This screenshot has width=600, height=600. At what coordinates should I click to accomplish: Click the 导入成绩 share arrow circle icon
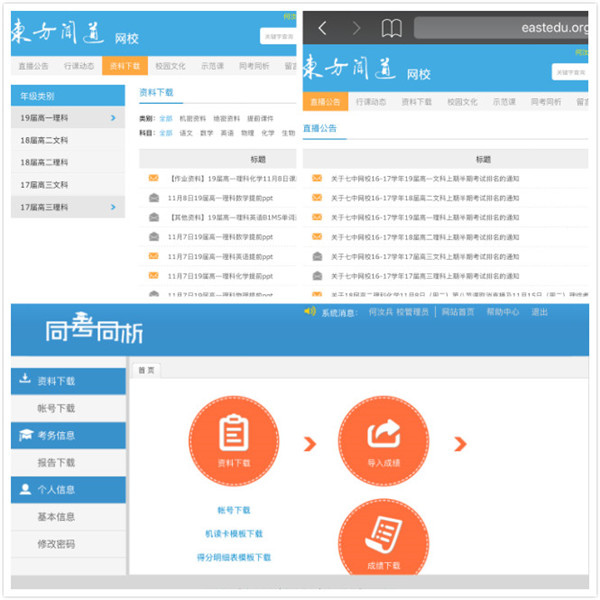point(383,436)
